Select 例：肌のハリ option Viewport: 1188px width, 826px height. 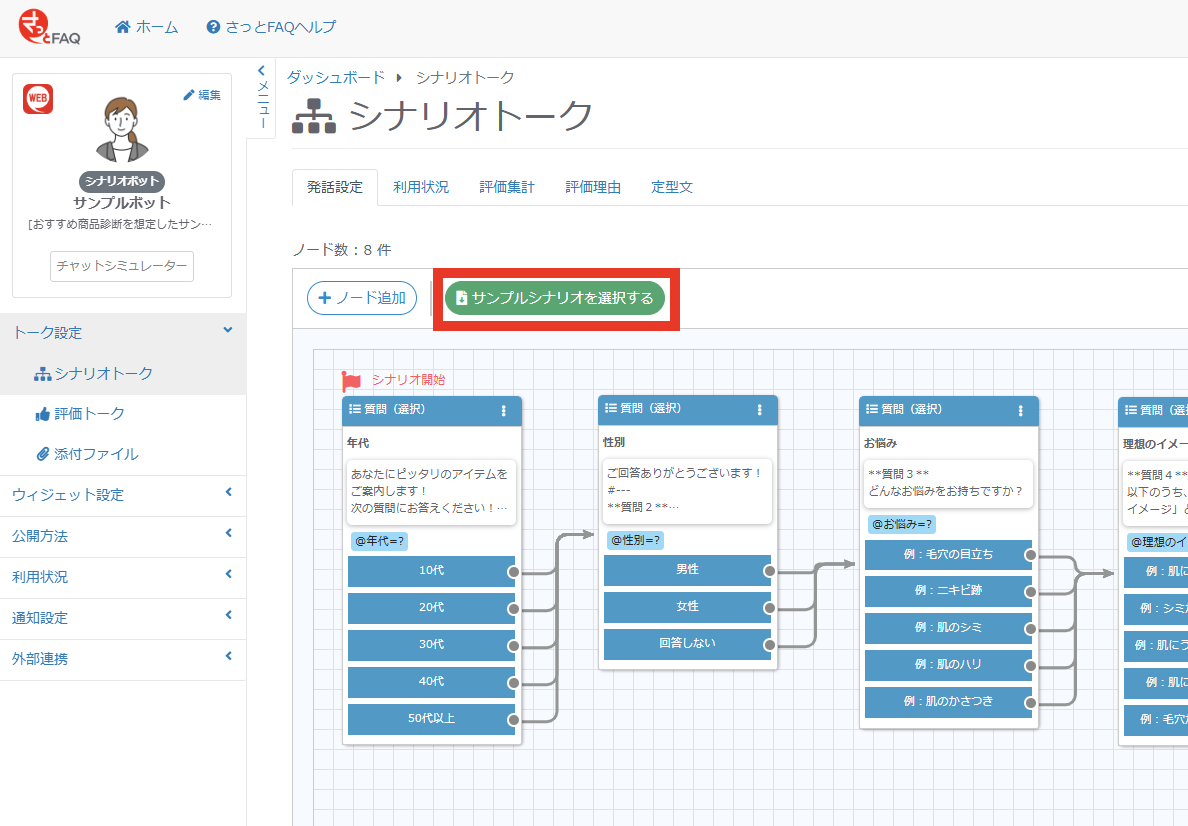pos(948,665)
